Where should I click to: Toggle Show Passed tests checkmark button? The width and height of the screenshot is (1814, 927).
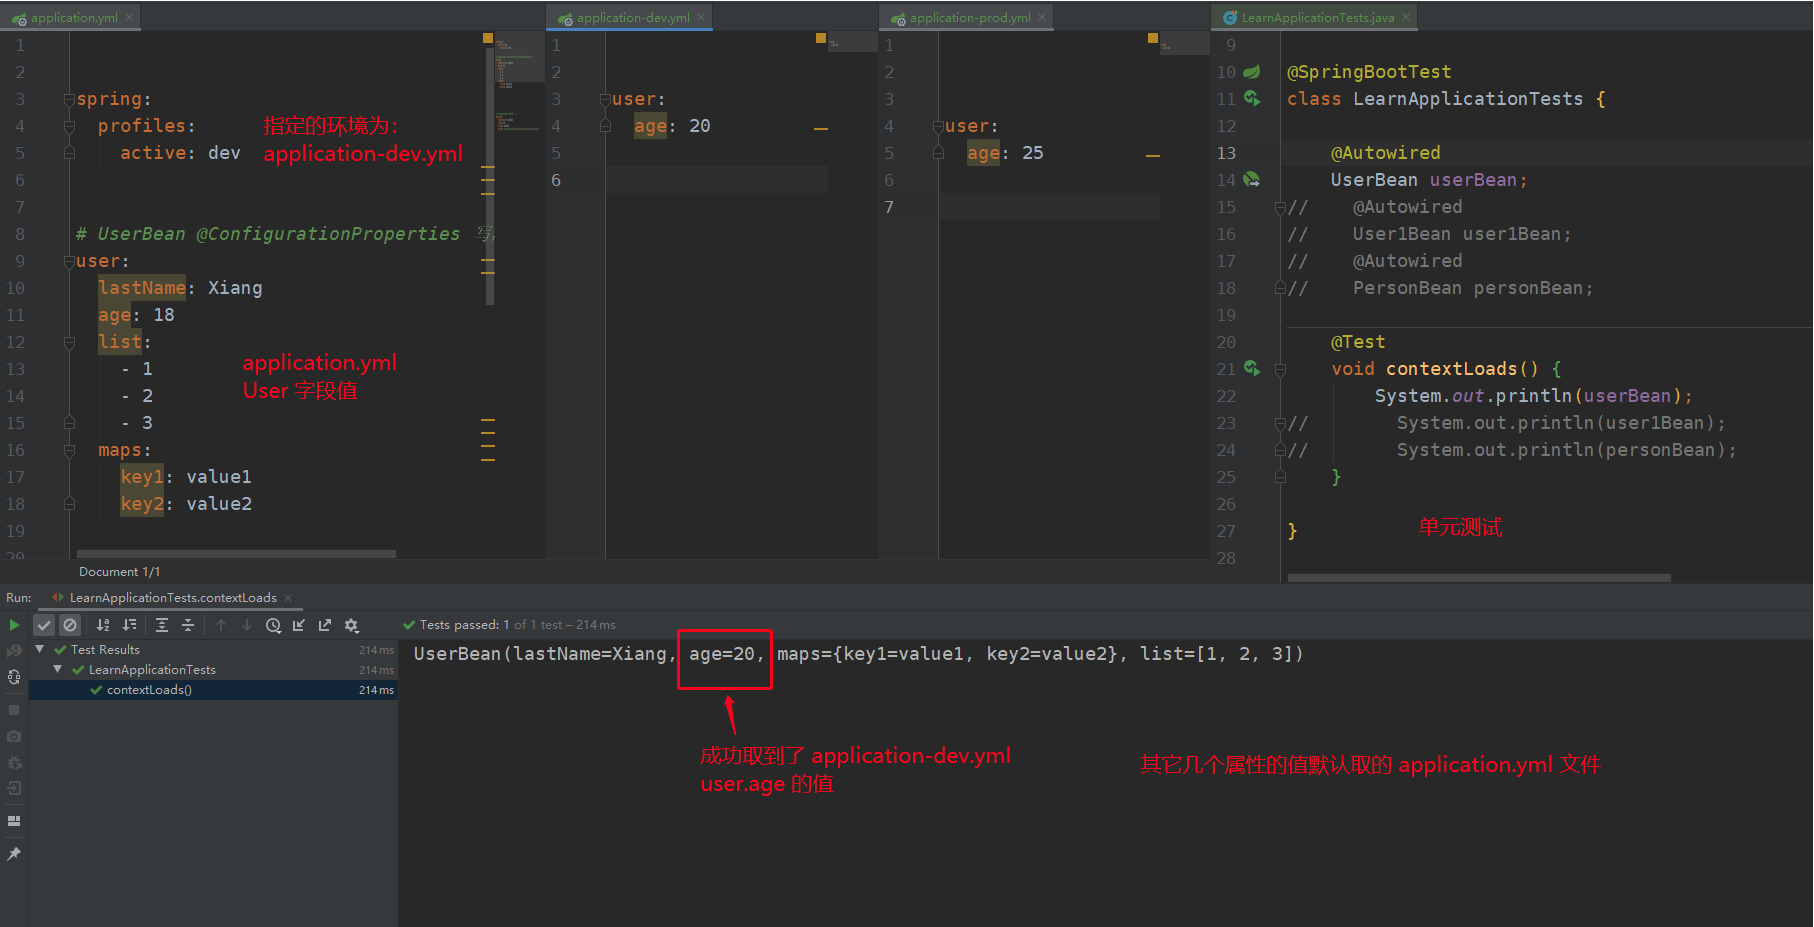coord(44,625)
